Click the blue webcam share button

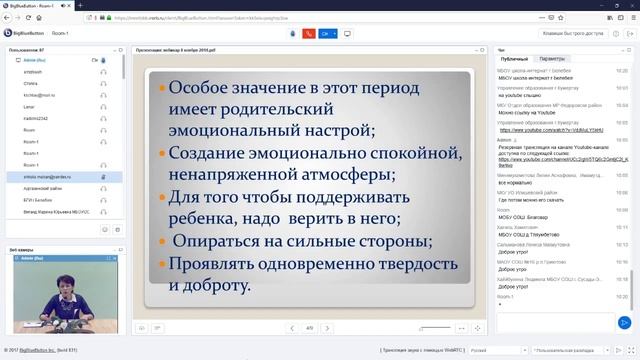pyautogui.click(x=325, y=33)
